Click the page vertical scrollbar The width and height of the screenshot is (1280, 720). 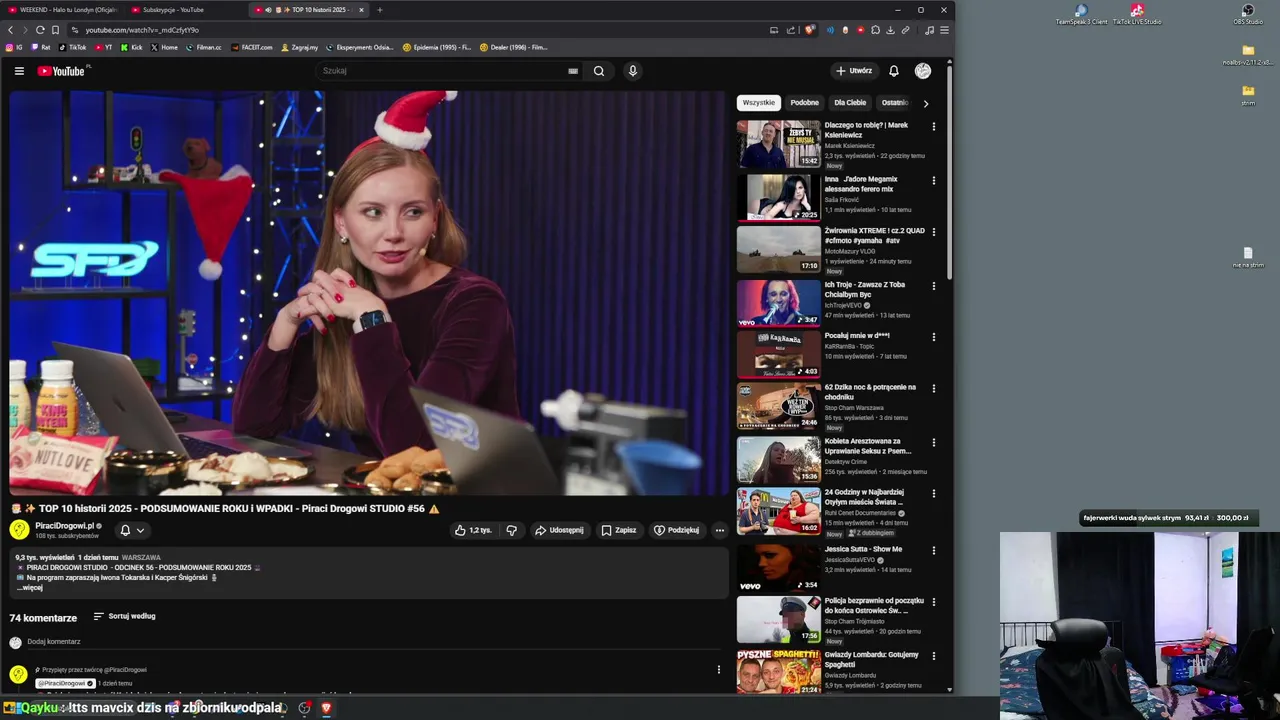click(949, 170)
